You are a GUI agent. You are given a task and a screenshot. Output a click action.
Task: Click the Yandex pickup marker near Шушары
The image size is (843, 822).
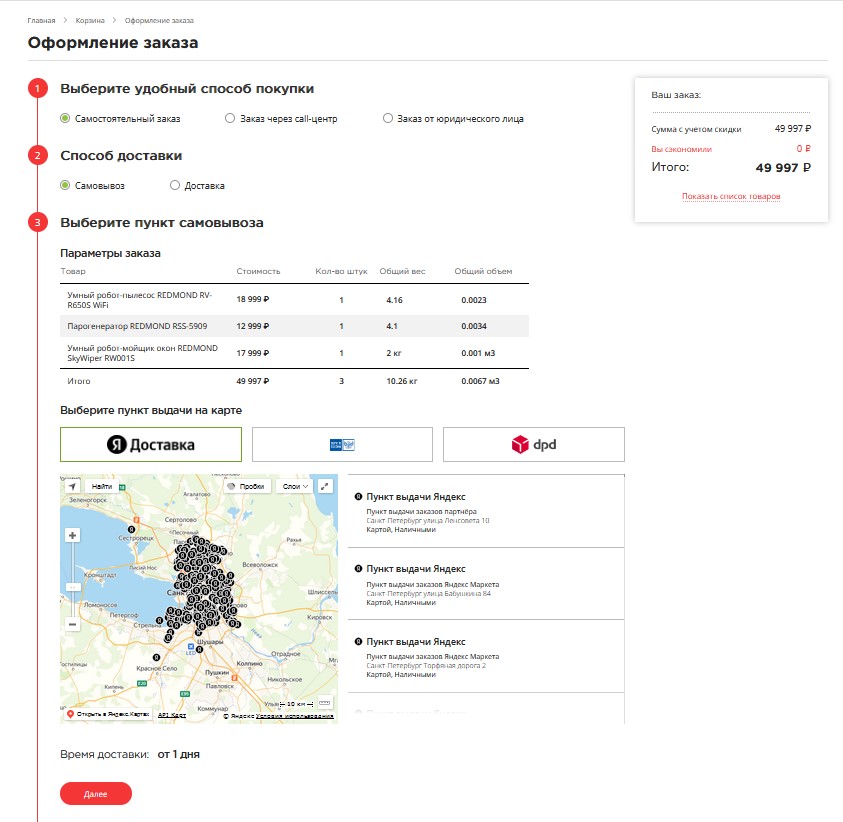[x=199, y=649]
